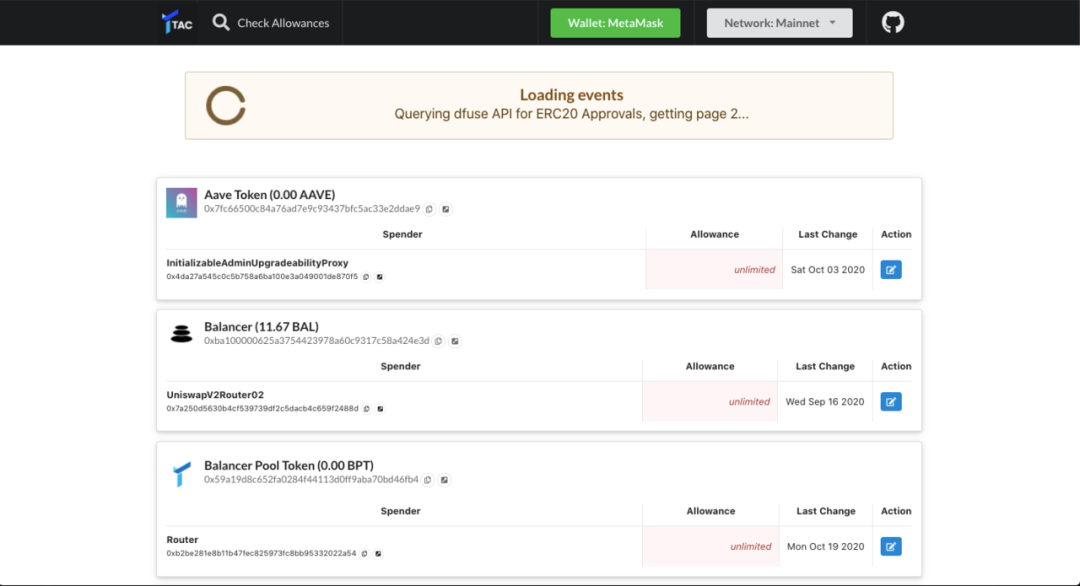Screen dimensions: 1080x586
Task: Open Router spender address in explorer
Action: pyautogui.click(x=378, y=554)
